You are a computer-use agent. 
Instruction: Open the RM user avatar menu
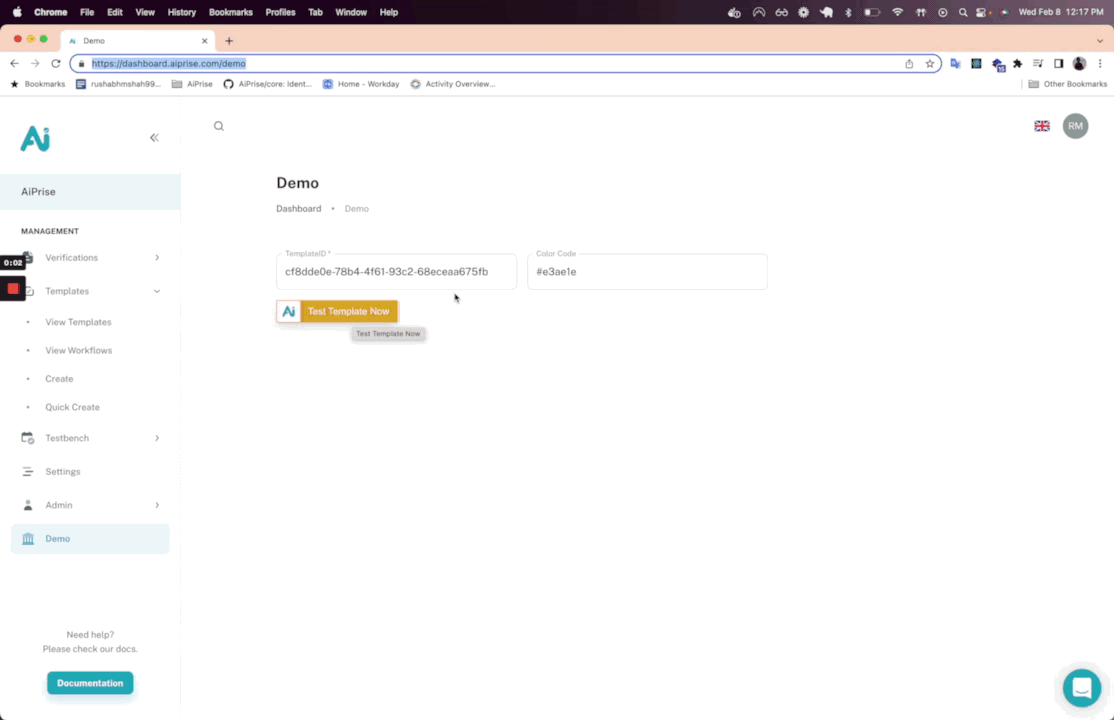(x=1075, y=126)
